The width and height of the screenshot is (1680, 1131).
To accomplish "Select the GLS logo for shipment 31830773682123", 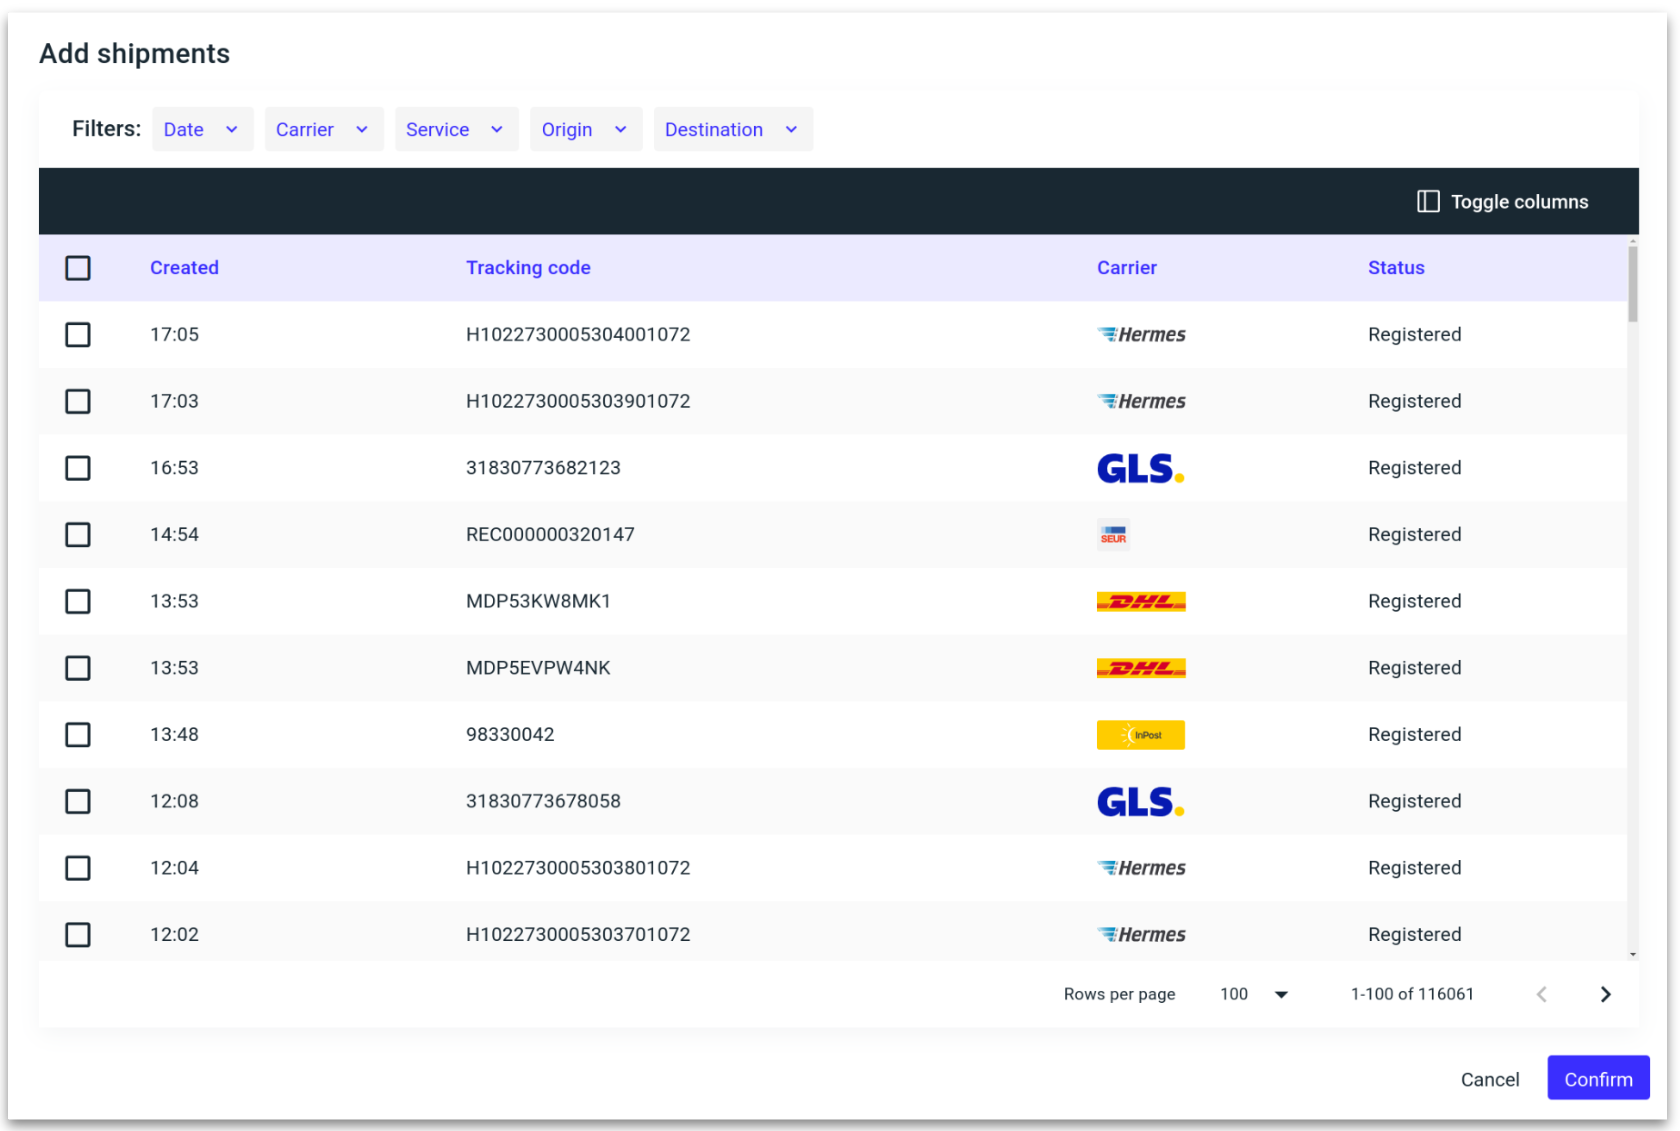I will pyautogui.click(x=1140, y=467).
